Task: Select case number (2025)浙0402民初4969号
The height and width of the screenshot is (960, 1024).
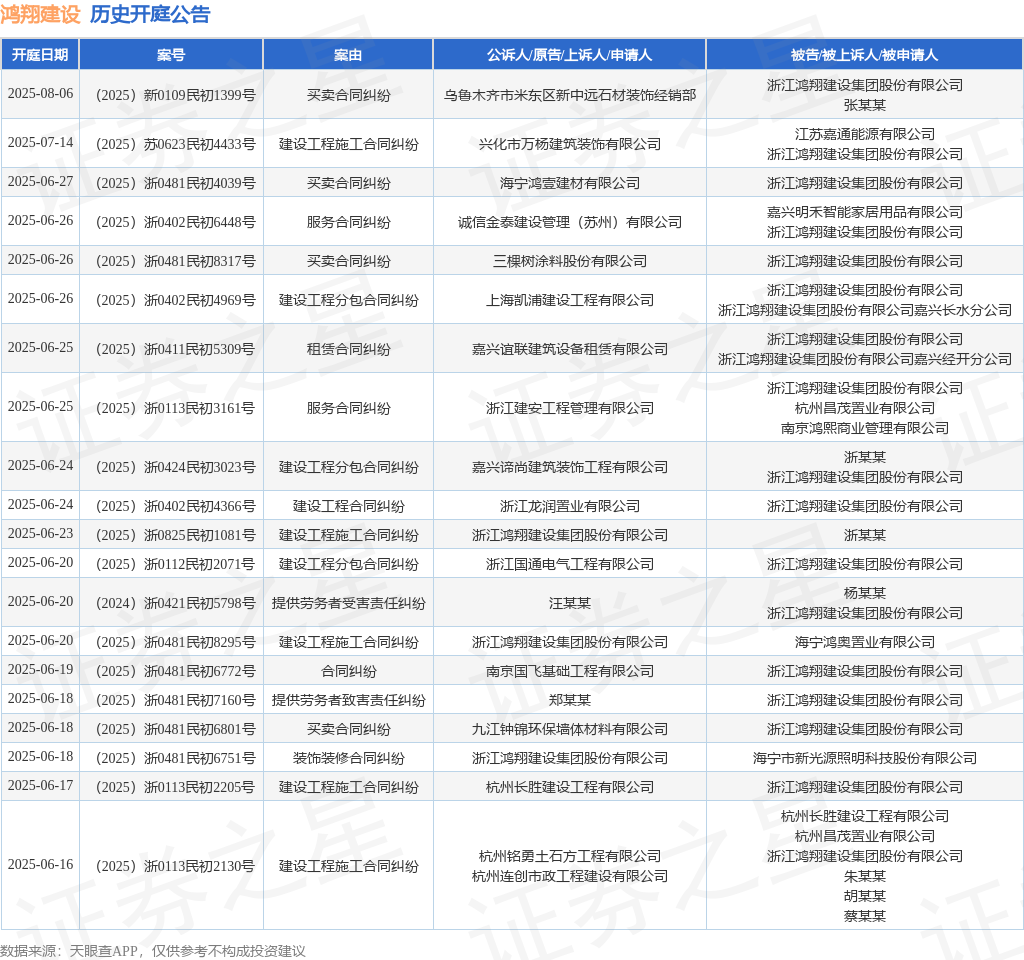Action: [x=175, y=300]
